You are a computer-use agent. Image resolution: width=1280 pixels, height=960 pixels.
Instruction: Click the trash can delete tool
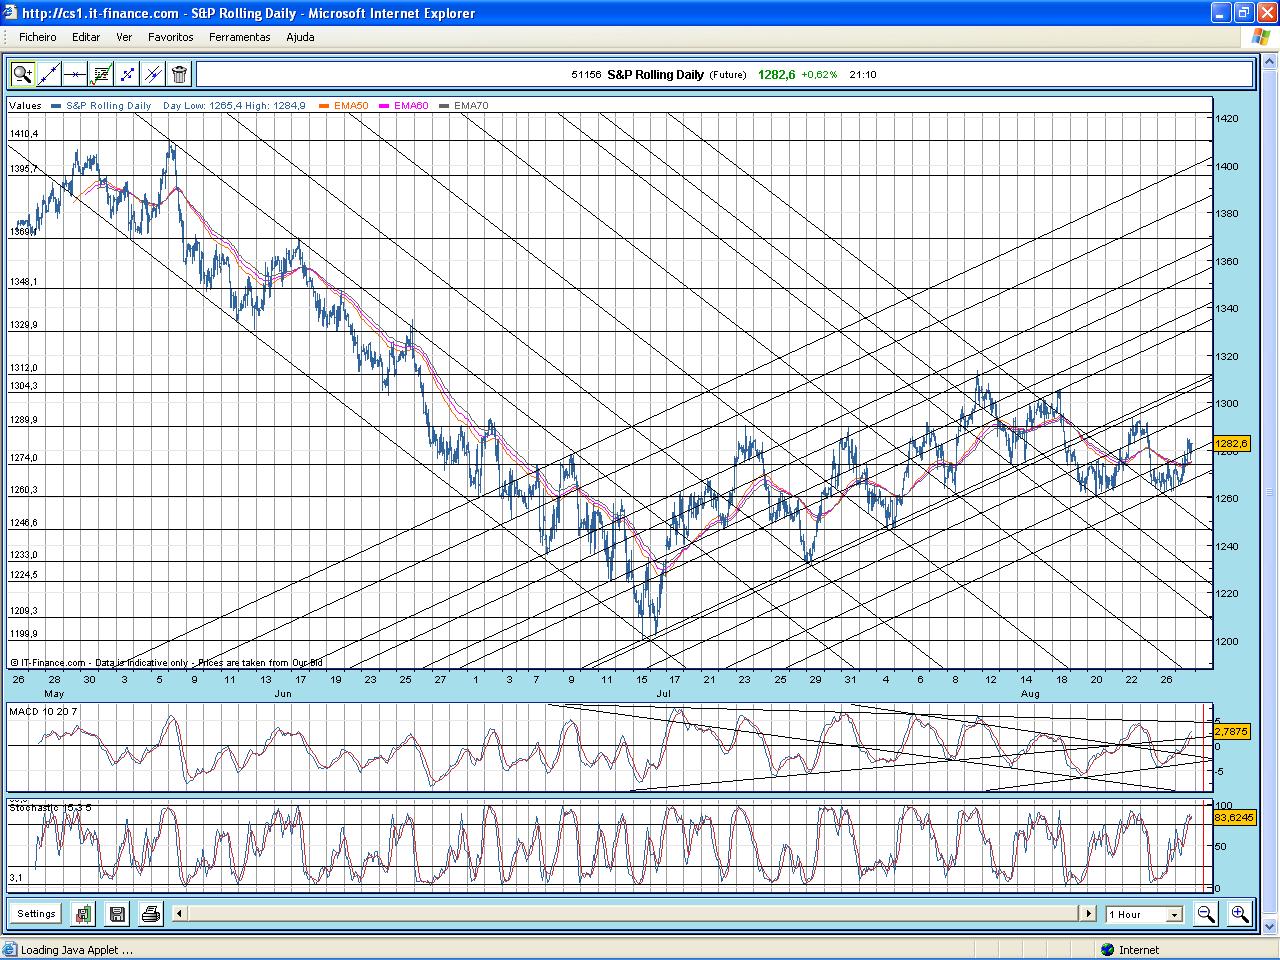179,74
